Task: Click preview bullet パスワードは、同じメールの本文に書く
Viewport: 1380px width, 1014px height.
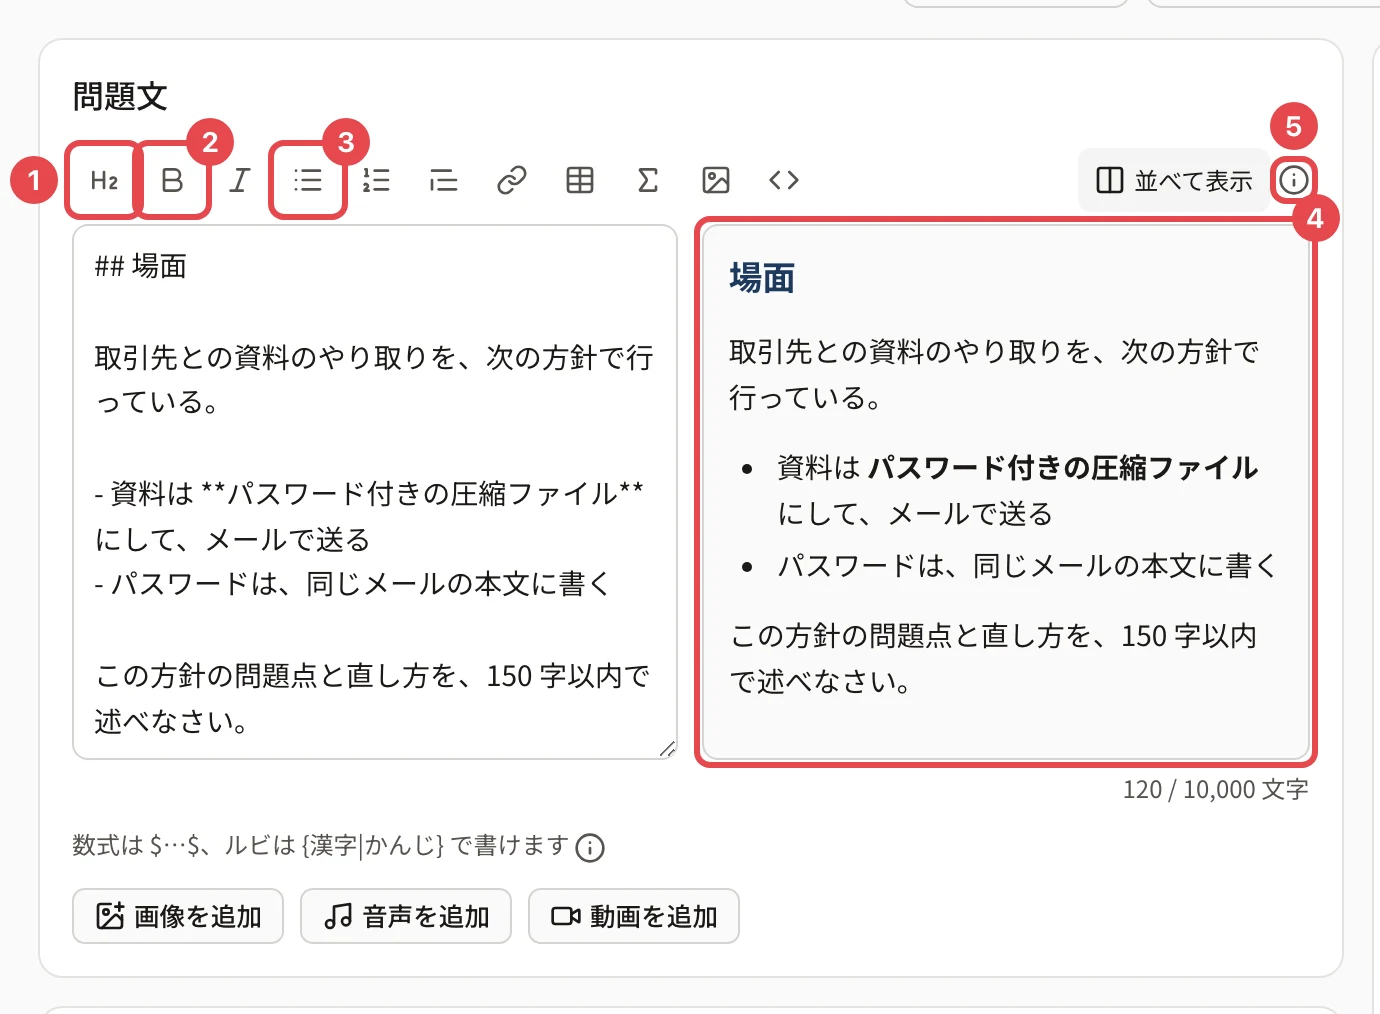Action: tap(1027, 566)
